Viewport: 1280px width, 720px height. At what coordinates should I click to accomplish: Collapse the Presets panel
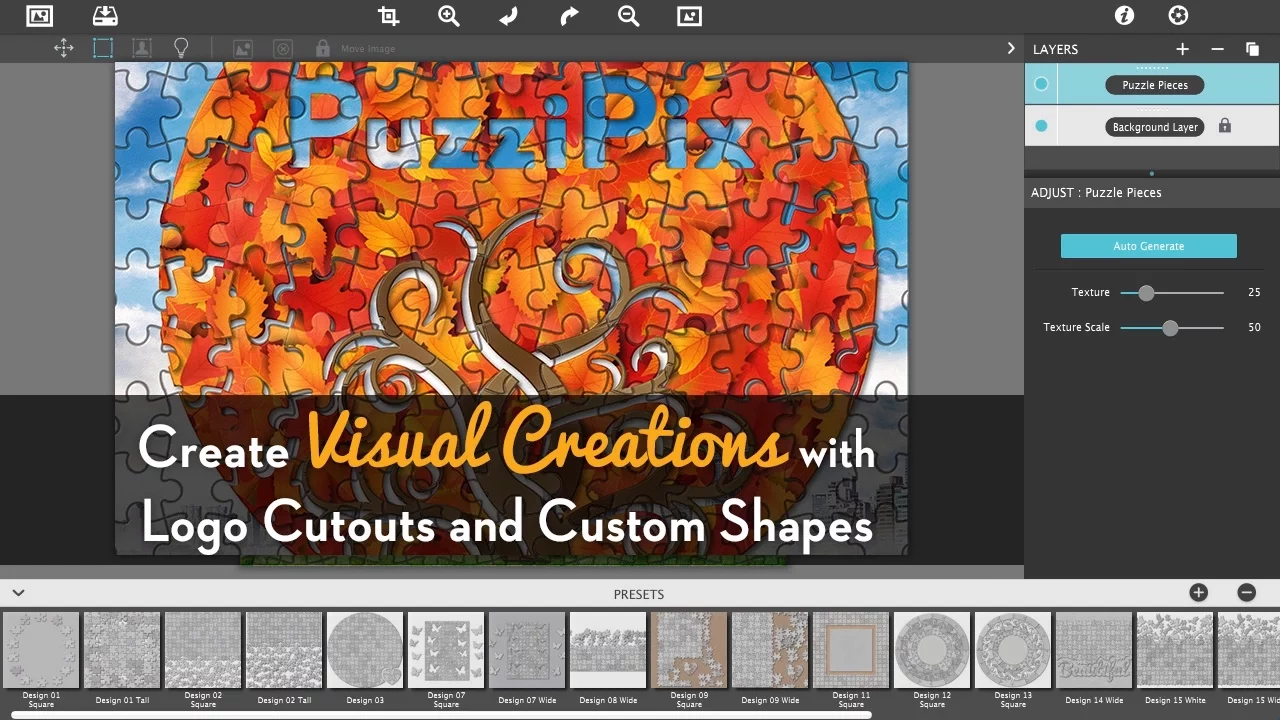(x=18, y=593)
